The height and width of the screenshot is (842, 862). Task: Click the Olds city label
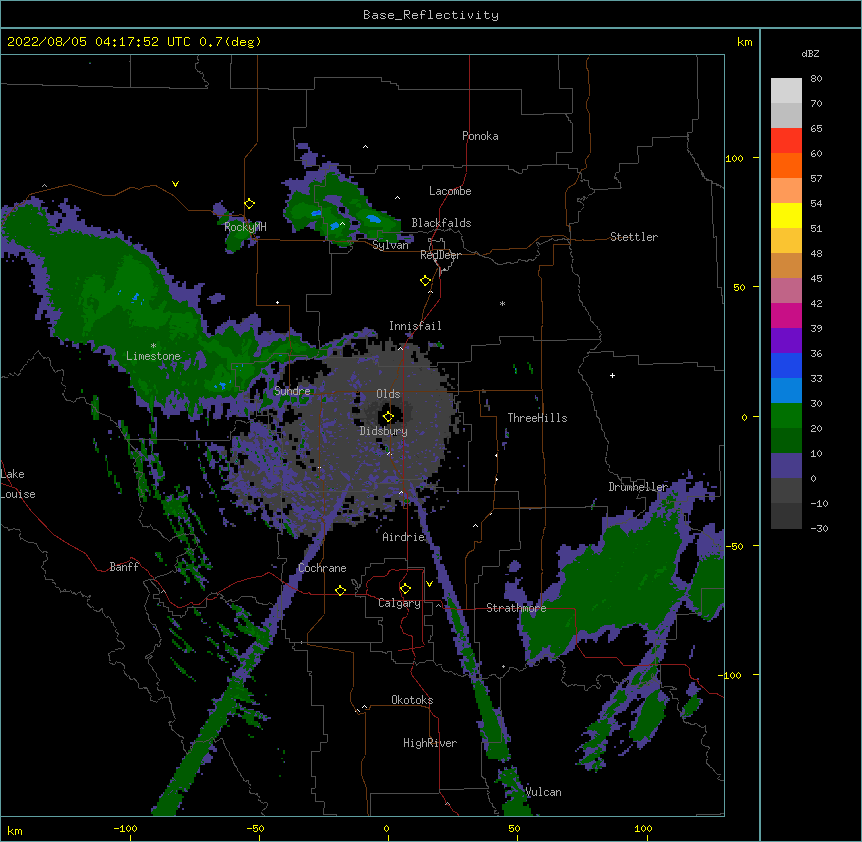point(388,394)
